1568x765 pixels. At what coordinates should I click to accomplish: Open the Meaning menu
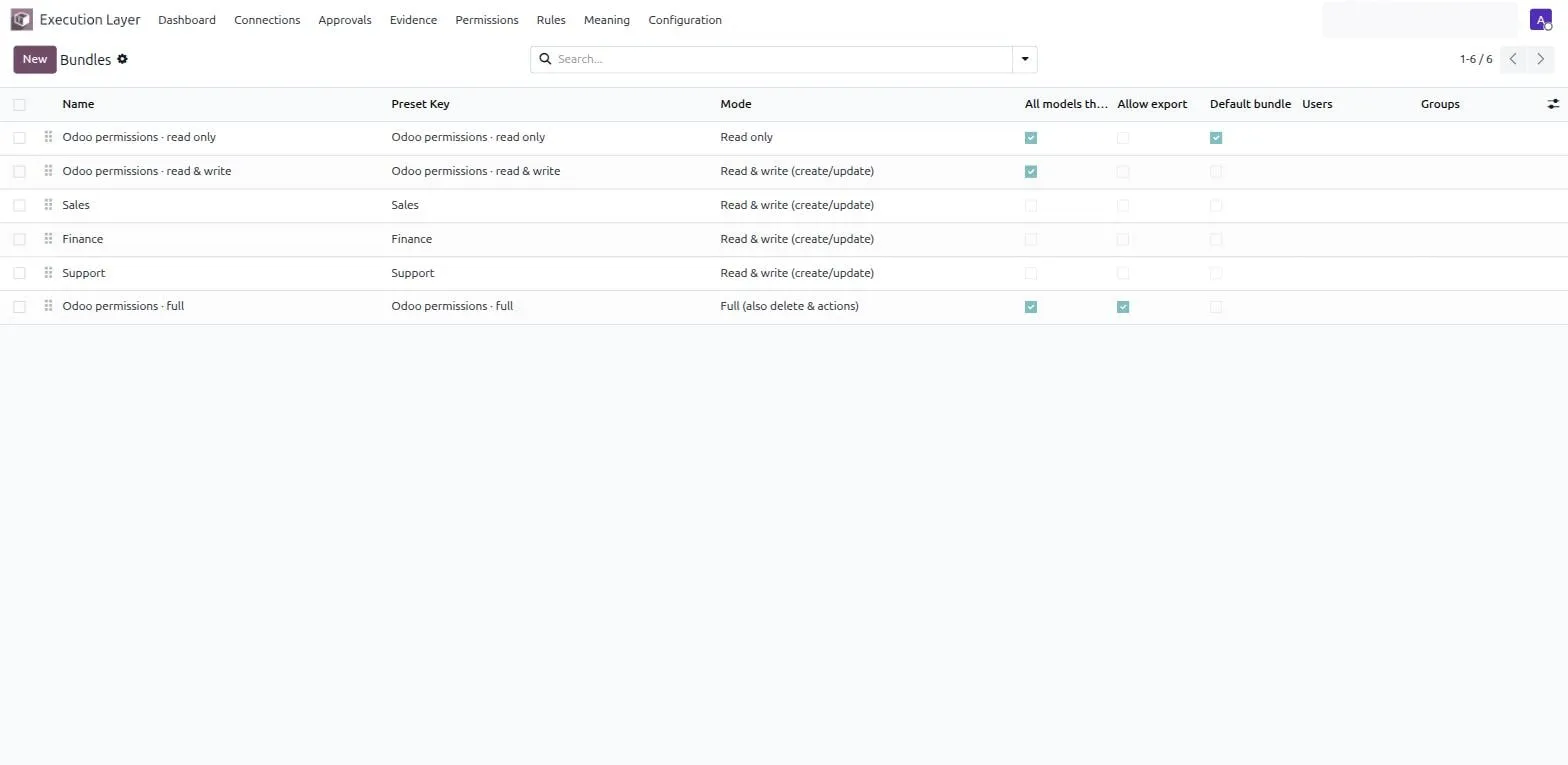coord(607,20)
